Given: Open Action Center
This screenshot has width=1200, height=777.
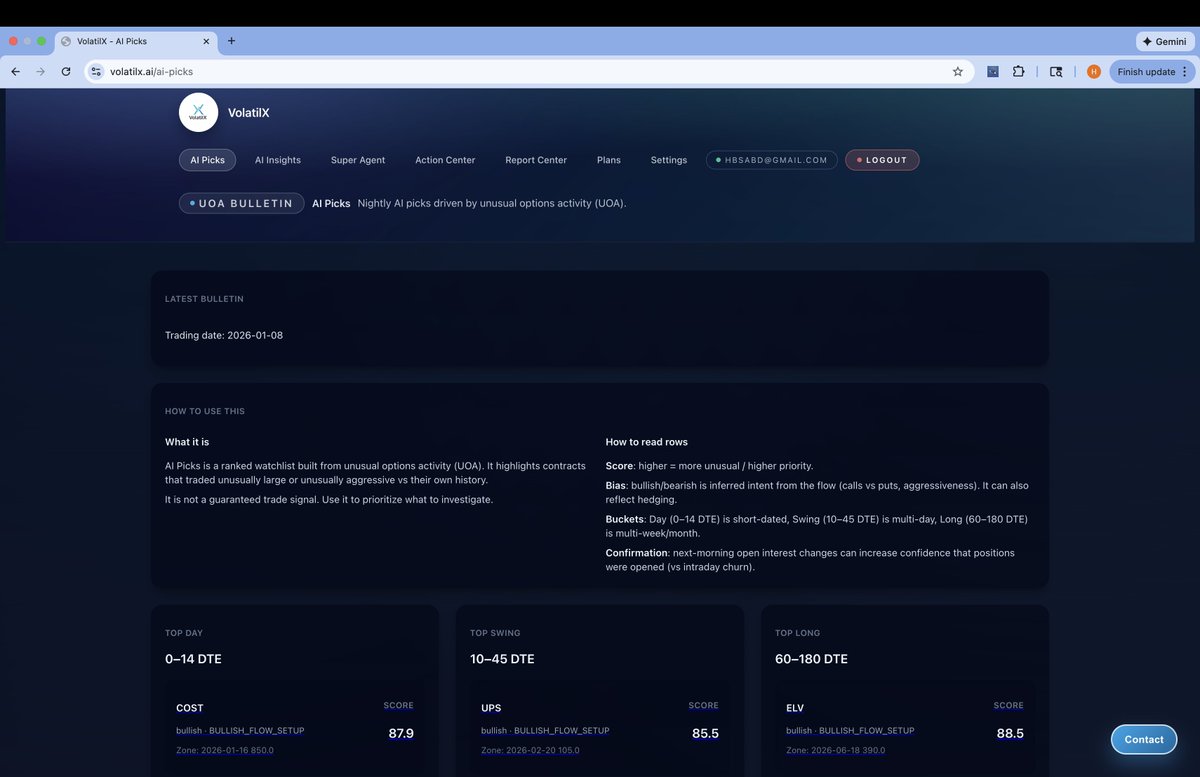Looking at the screenshot, I should (x=445, y=160).
